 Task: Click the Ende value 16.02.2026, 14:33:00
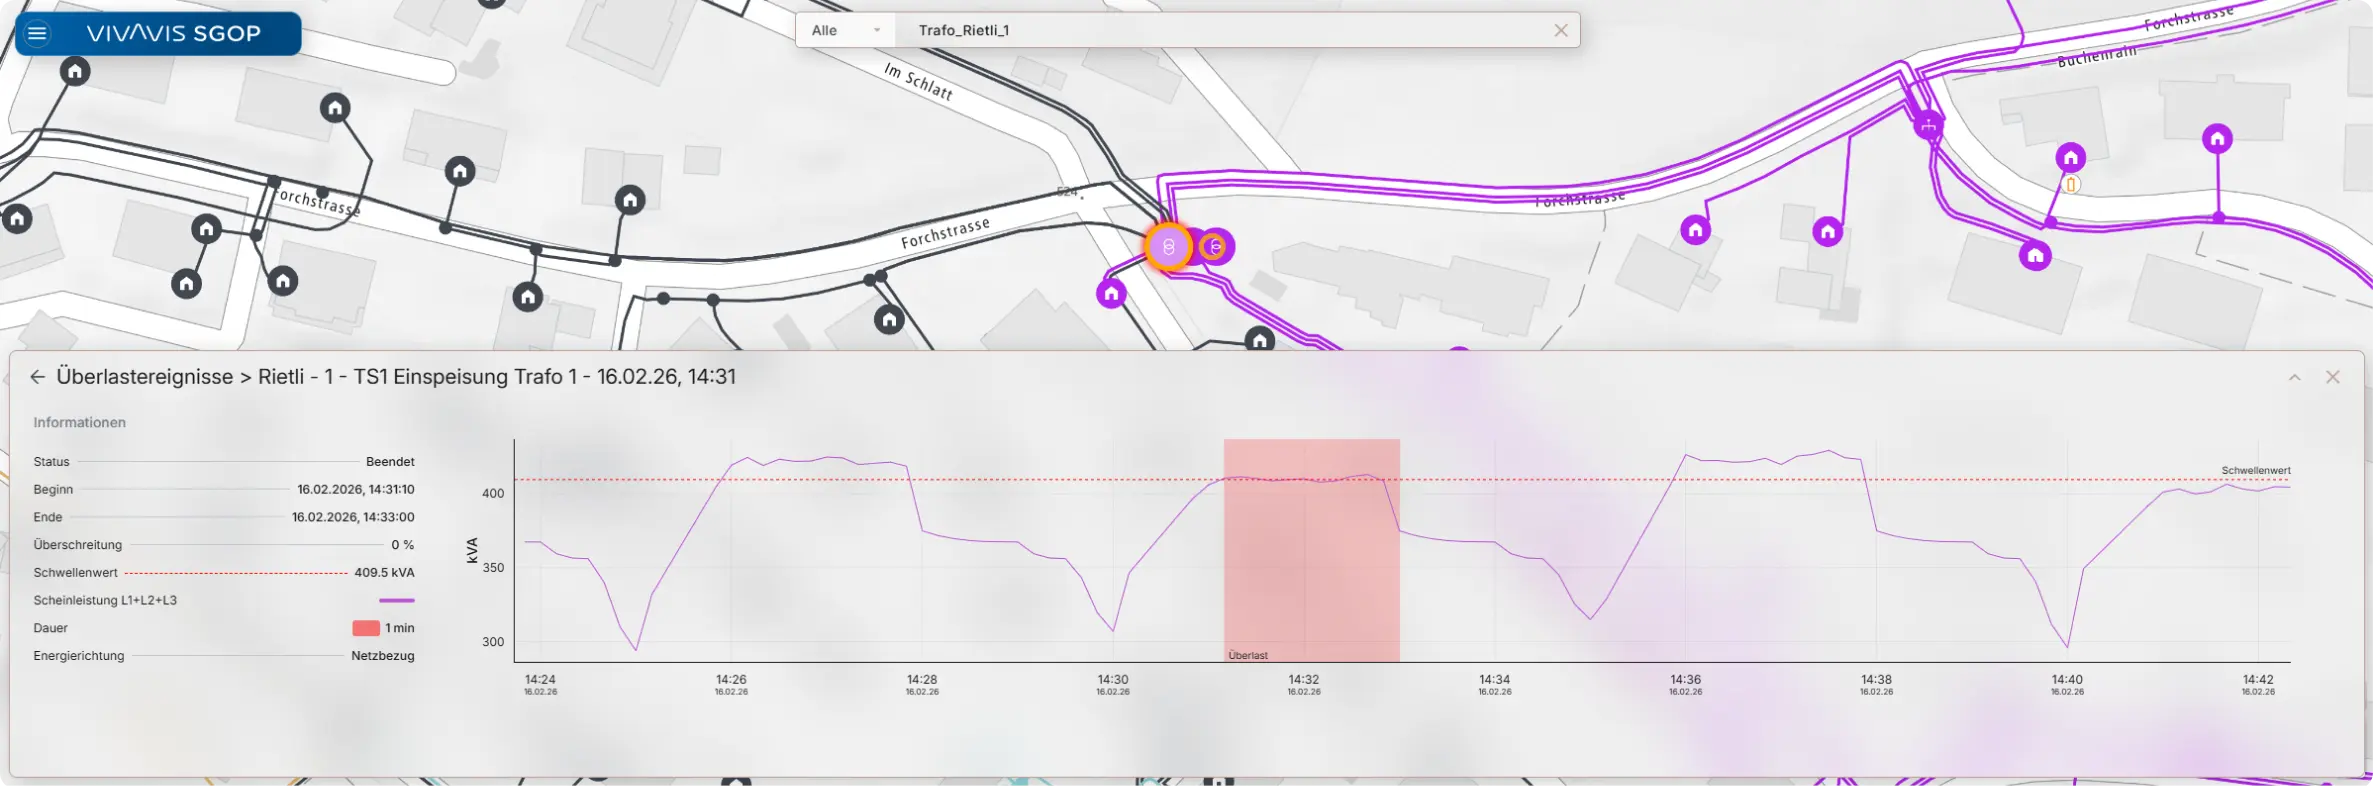(x=353, y=517)
